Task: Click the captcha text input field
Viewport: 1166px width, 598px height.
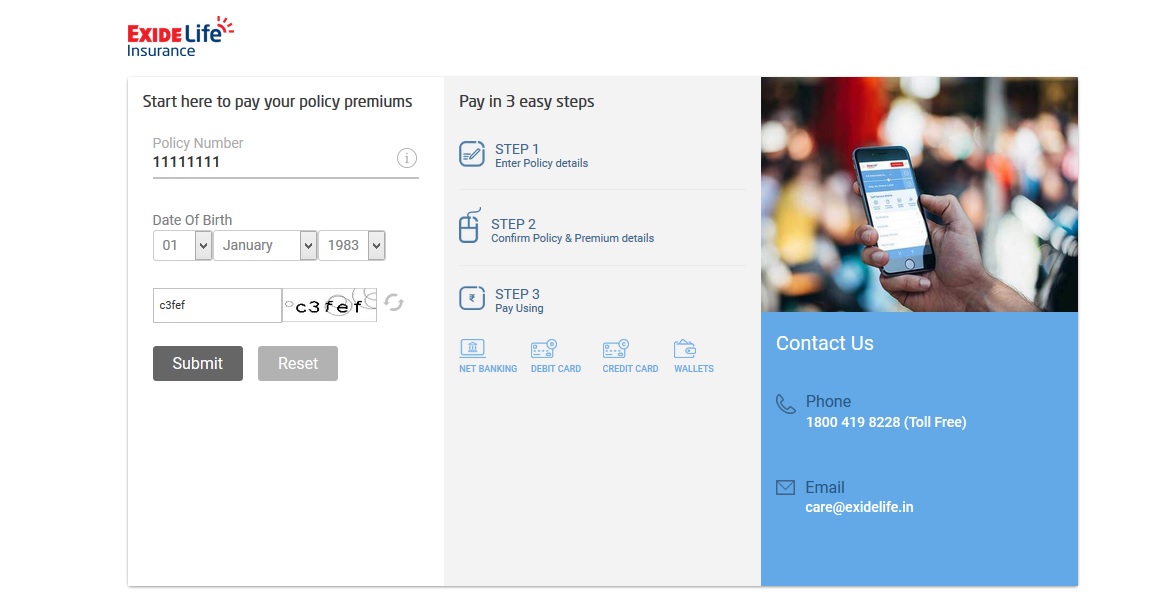Action: [217, 306]
